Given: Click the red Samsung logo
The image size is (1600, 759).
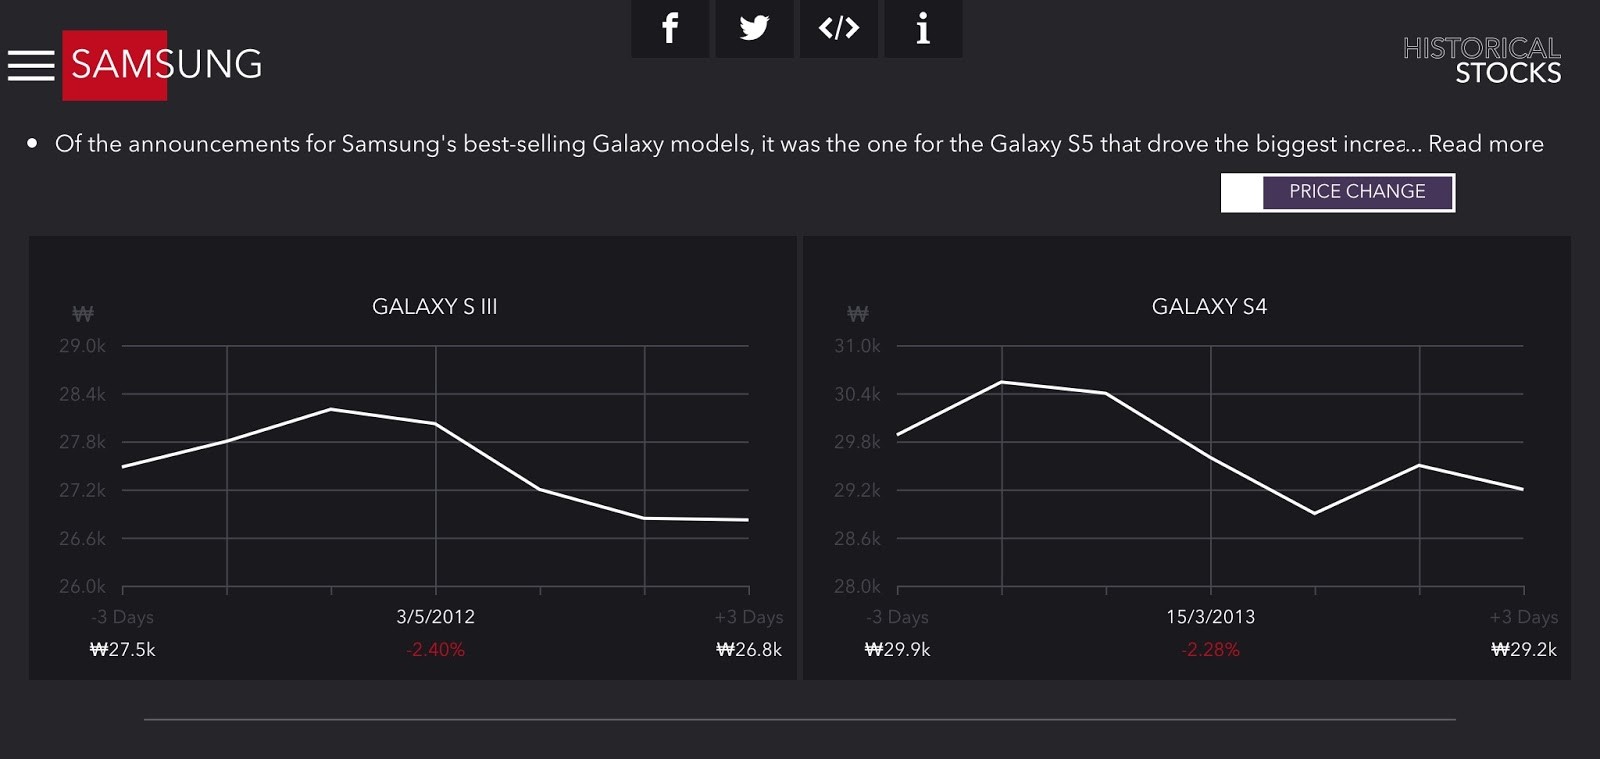Looking at the screenshot, I should click(x=115, y=65).
